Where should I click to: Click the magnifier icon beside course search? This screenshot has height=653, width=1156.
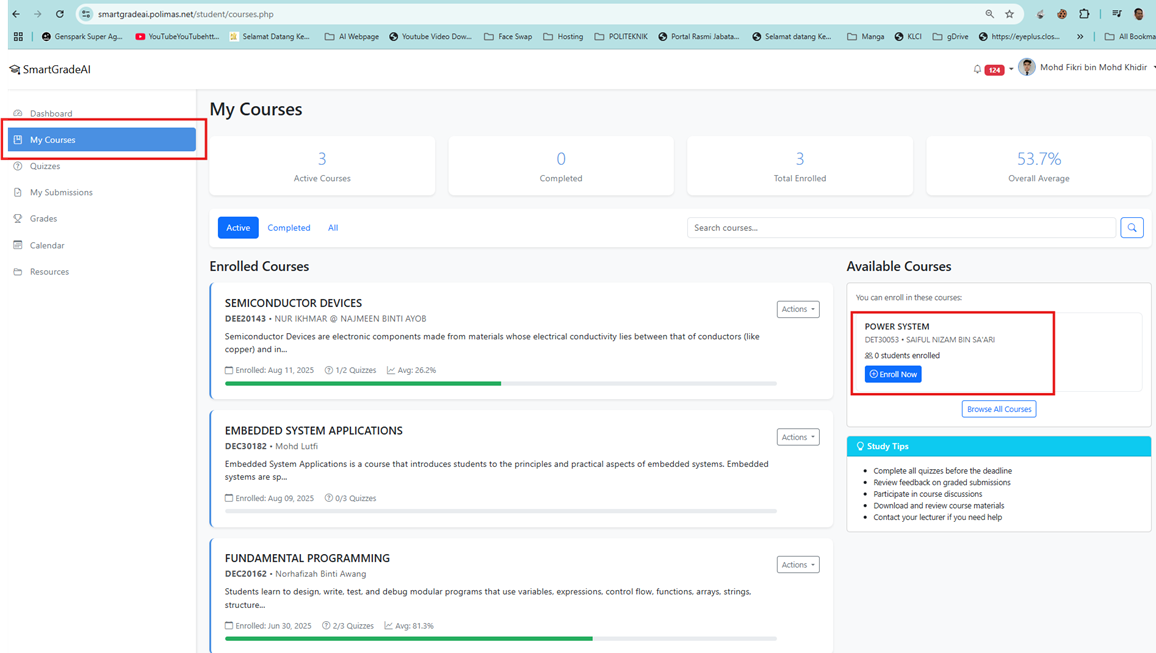click(1132, 227)
